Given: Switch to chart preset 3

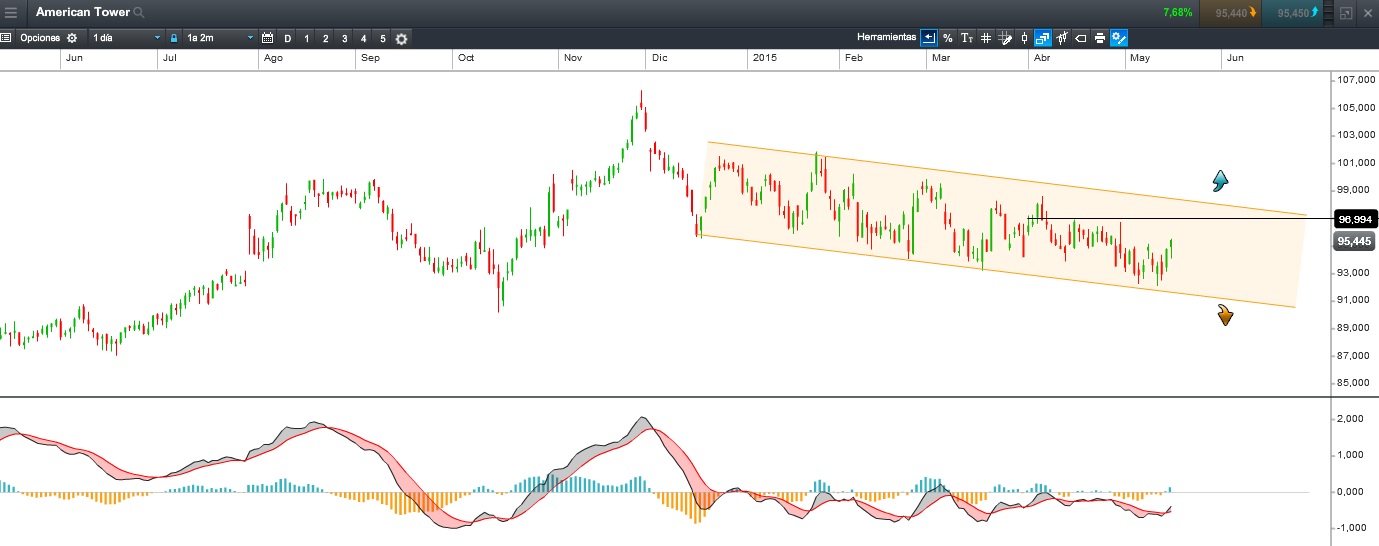Looking at the screenshot, I should [x=344, y=38].
